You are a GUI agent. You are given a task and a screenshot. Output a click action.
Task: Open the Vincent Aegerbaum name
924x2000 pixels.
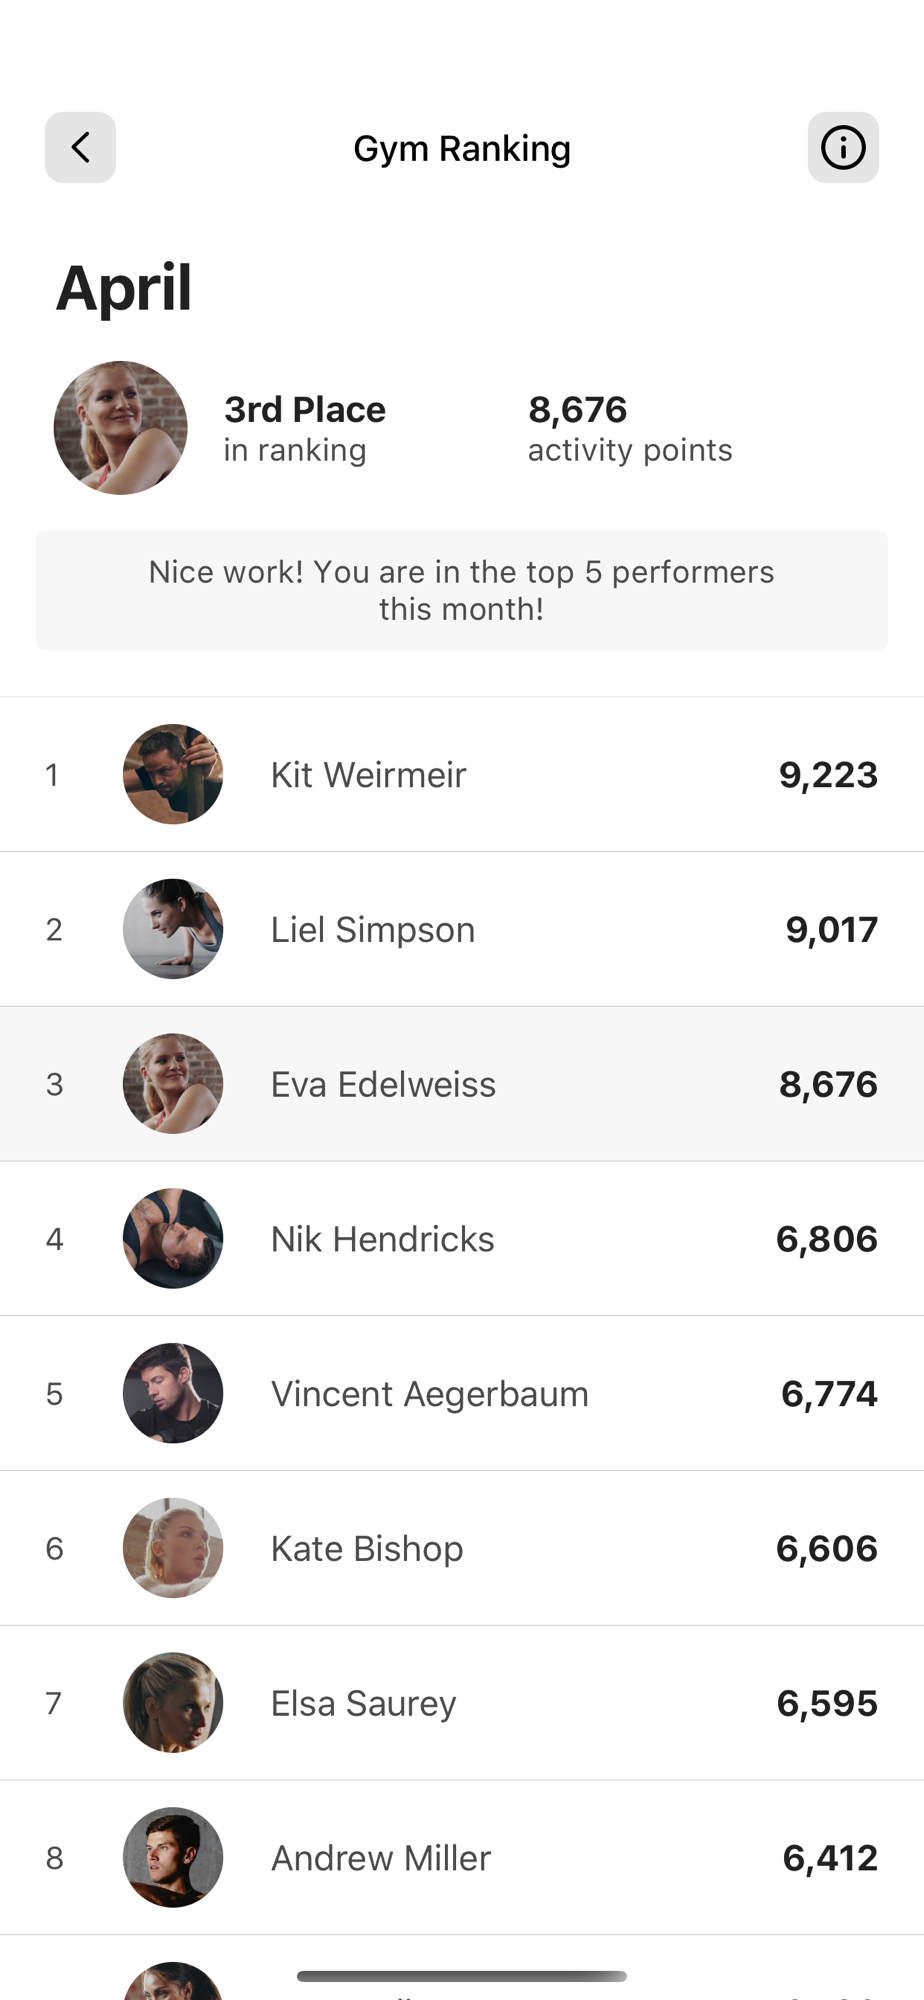(x=429, y=1394)
